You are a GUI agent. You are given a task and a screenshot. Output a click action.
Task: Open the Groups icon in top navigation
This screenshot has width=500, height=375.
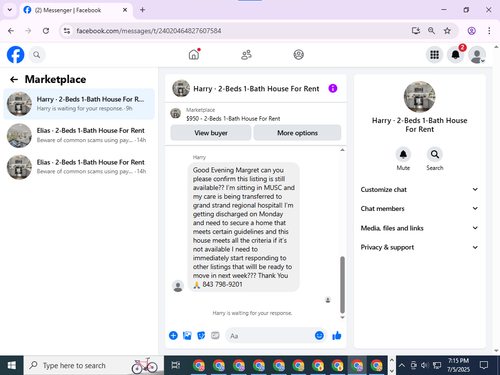pyautogui.click(x=298, y=55)
